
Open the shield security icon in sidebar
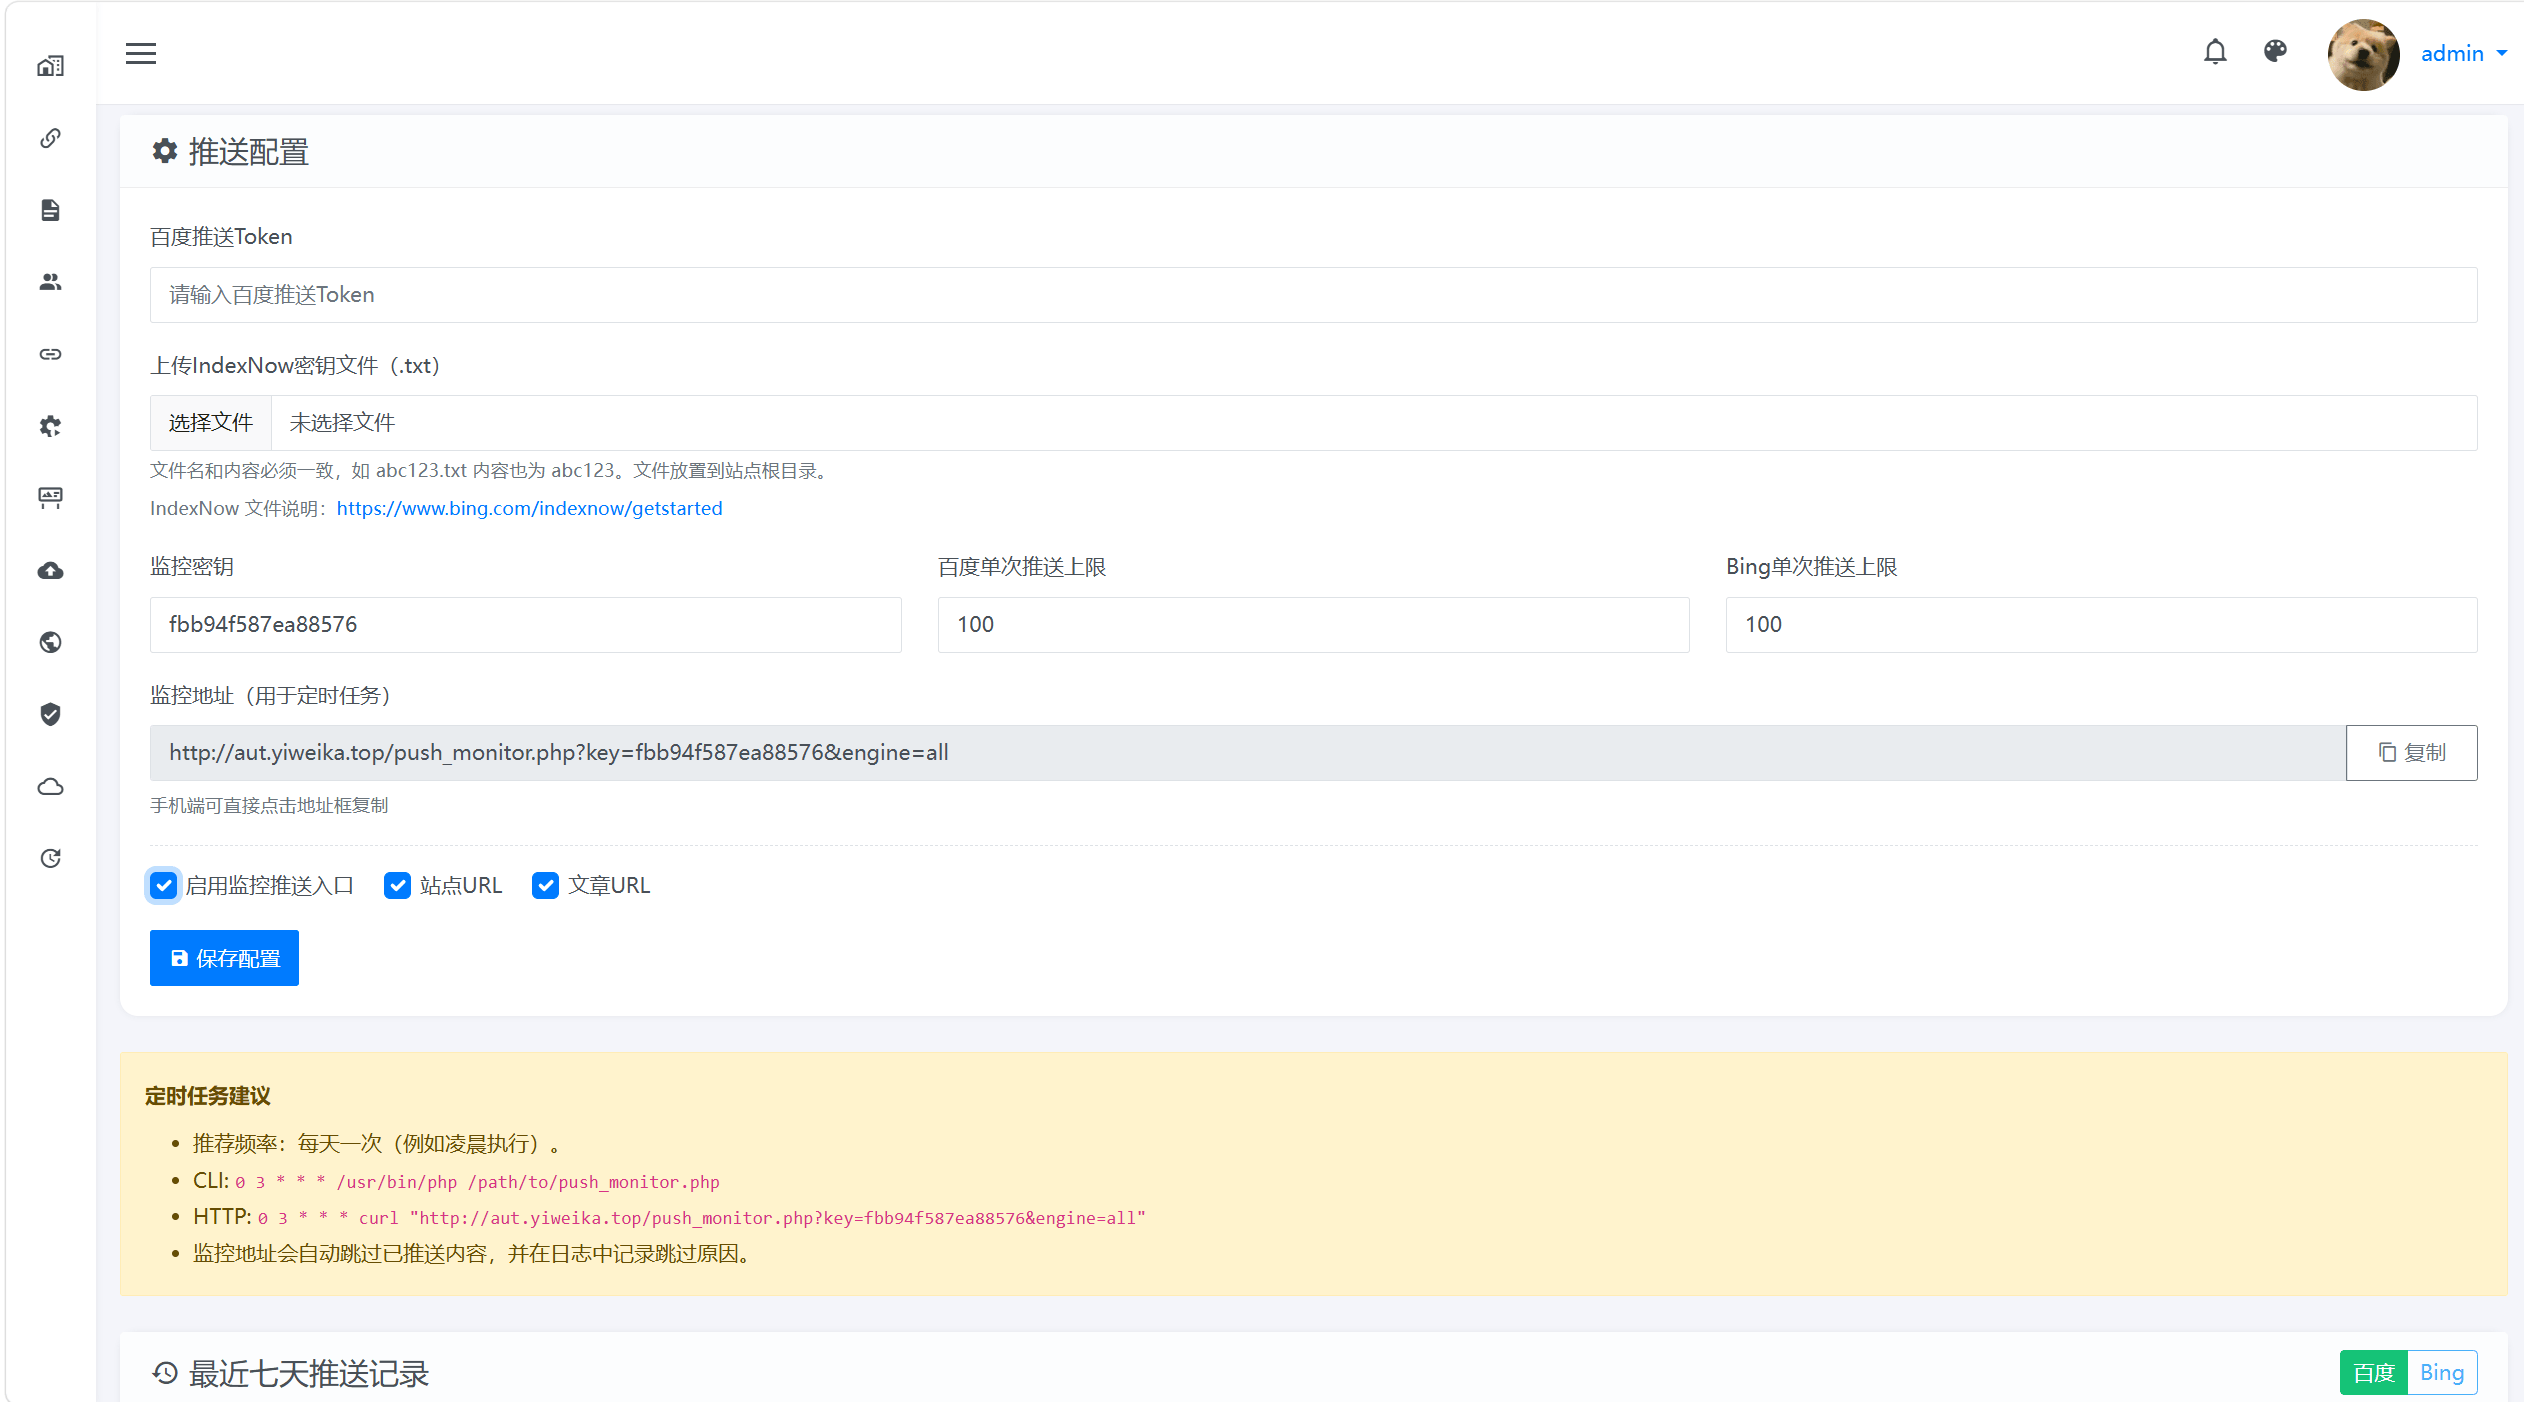tap(51, 714)
